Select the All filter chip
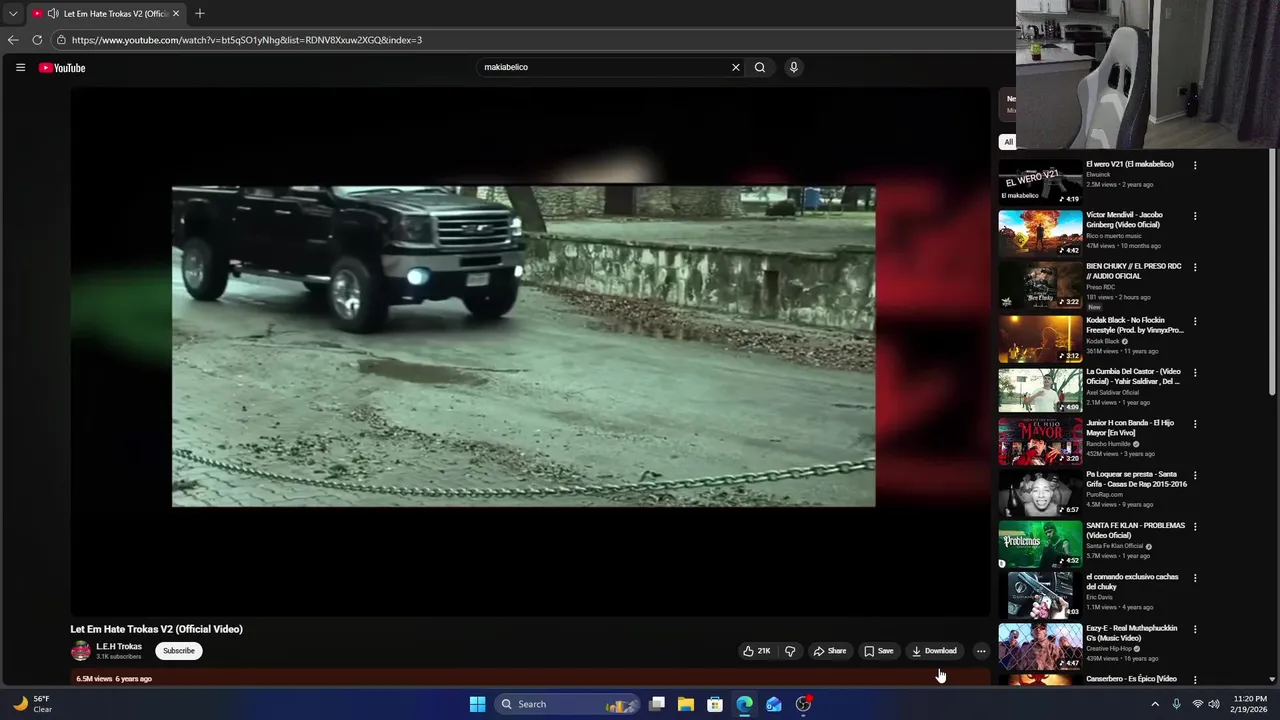Image resolution: width=1280 pixels, height=720 pixels. click(x=1008, y=142)
